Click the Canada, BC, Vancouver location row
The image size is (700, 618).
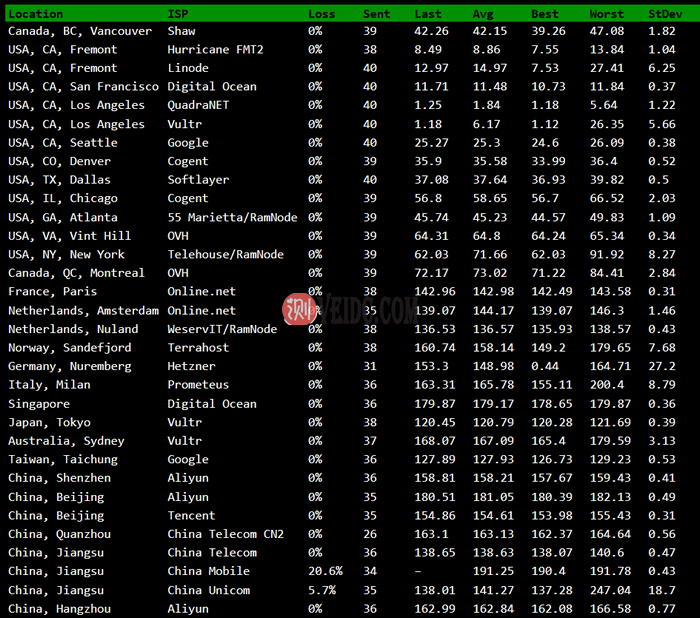click(x=80, y=31)
